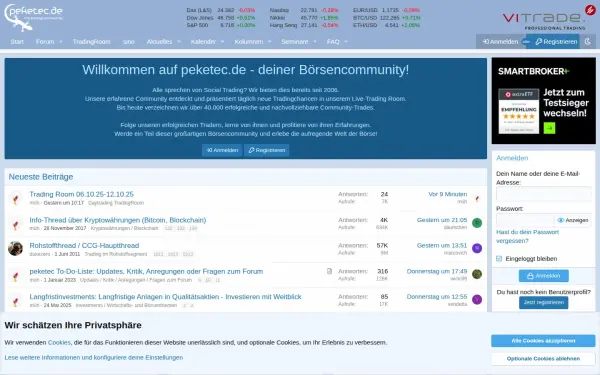Click username dukezero under Rohstoffthread
The width and height of the screenshot is (600, 375).
tap(40, 254)
